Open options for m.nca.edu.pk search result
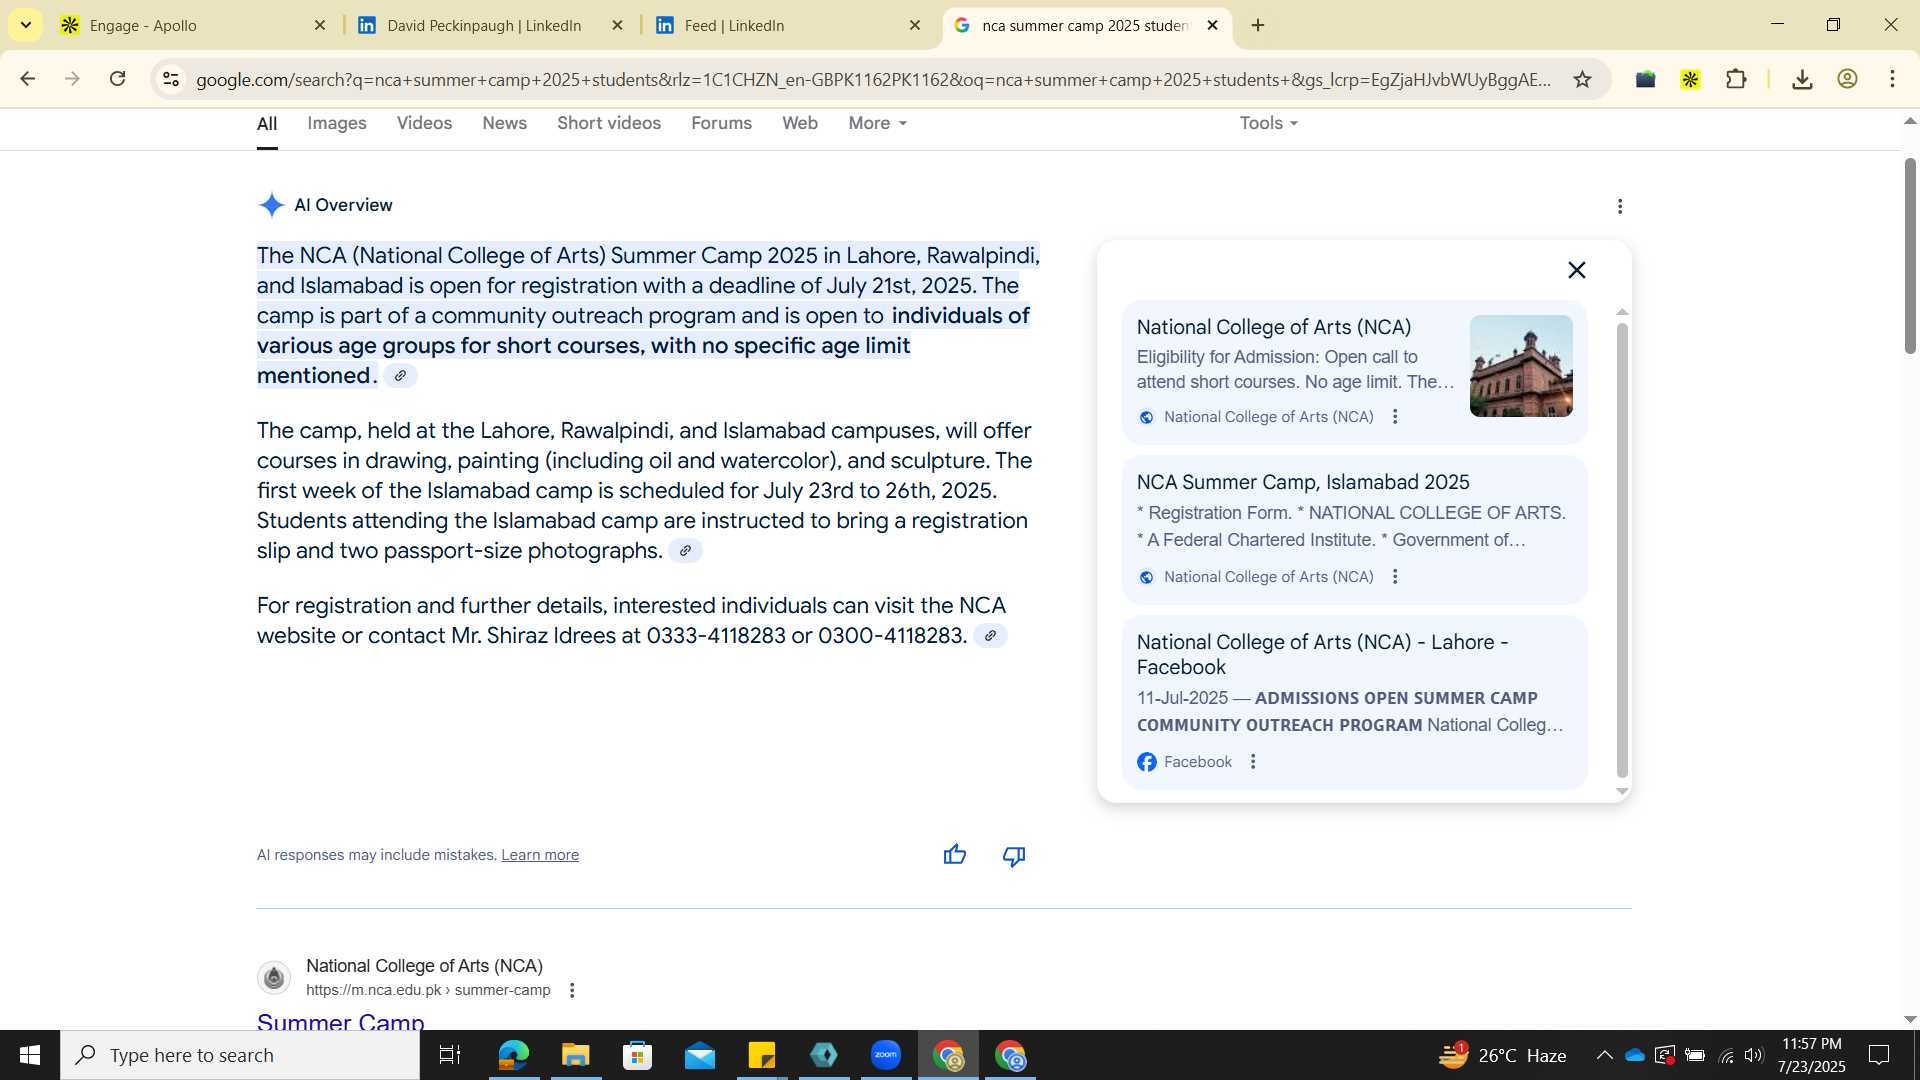Screen dimensions: 1920x1080 (x=572, y=990)
